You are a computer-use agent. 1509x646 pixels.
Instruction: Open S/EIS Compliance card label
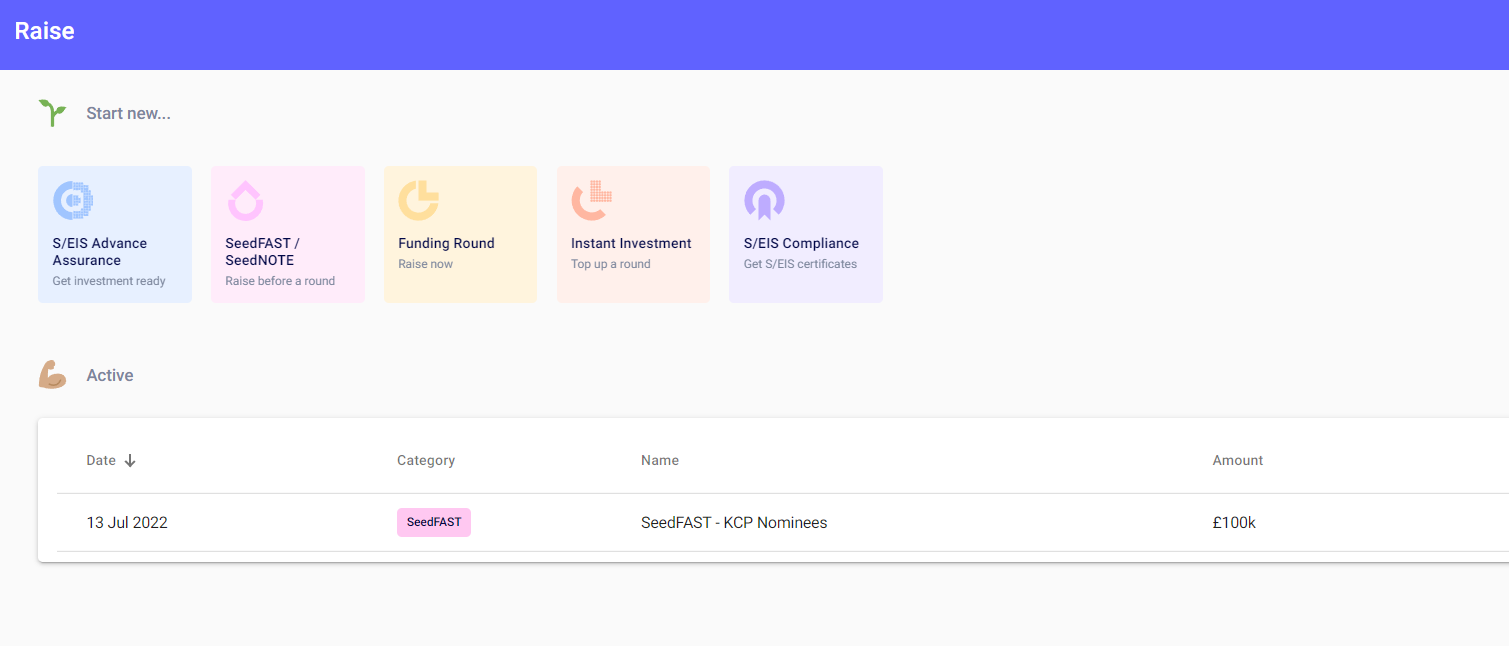pyautogui.click(x=801, y=243)
